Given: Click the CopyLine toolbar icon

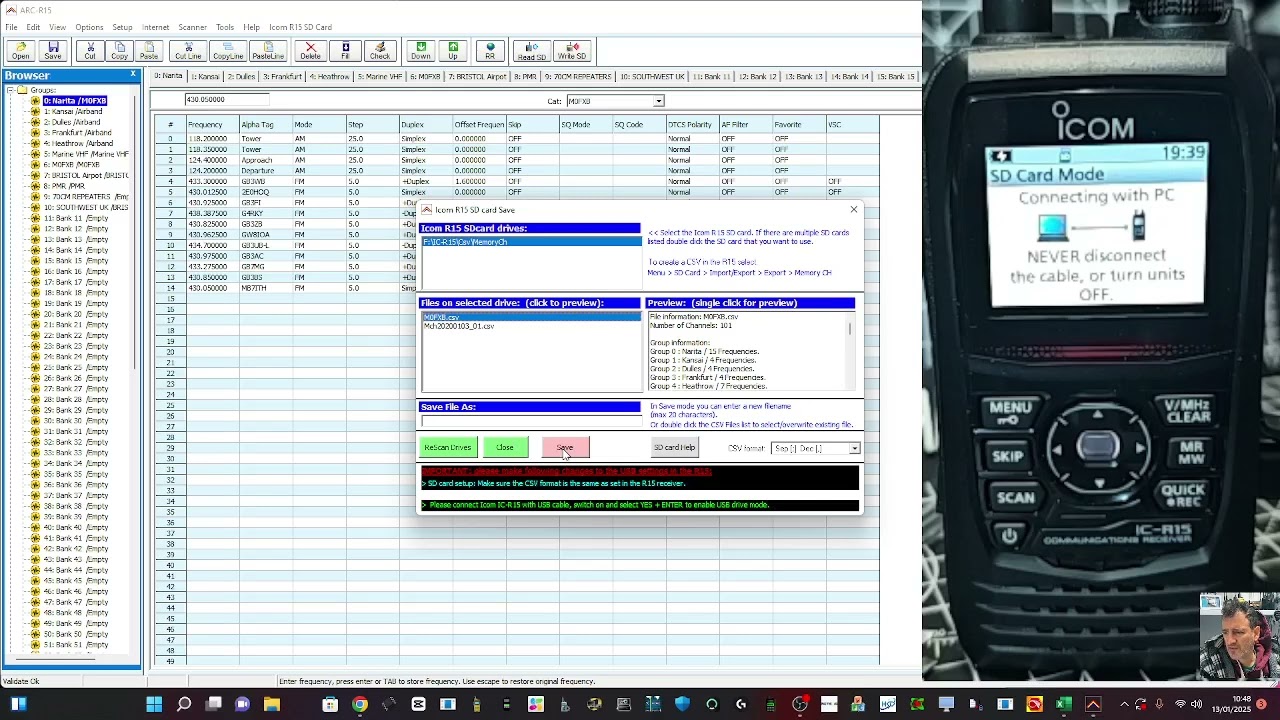Looking at the screenshot, I should [x=228, y=51].
